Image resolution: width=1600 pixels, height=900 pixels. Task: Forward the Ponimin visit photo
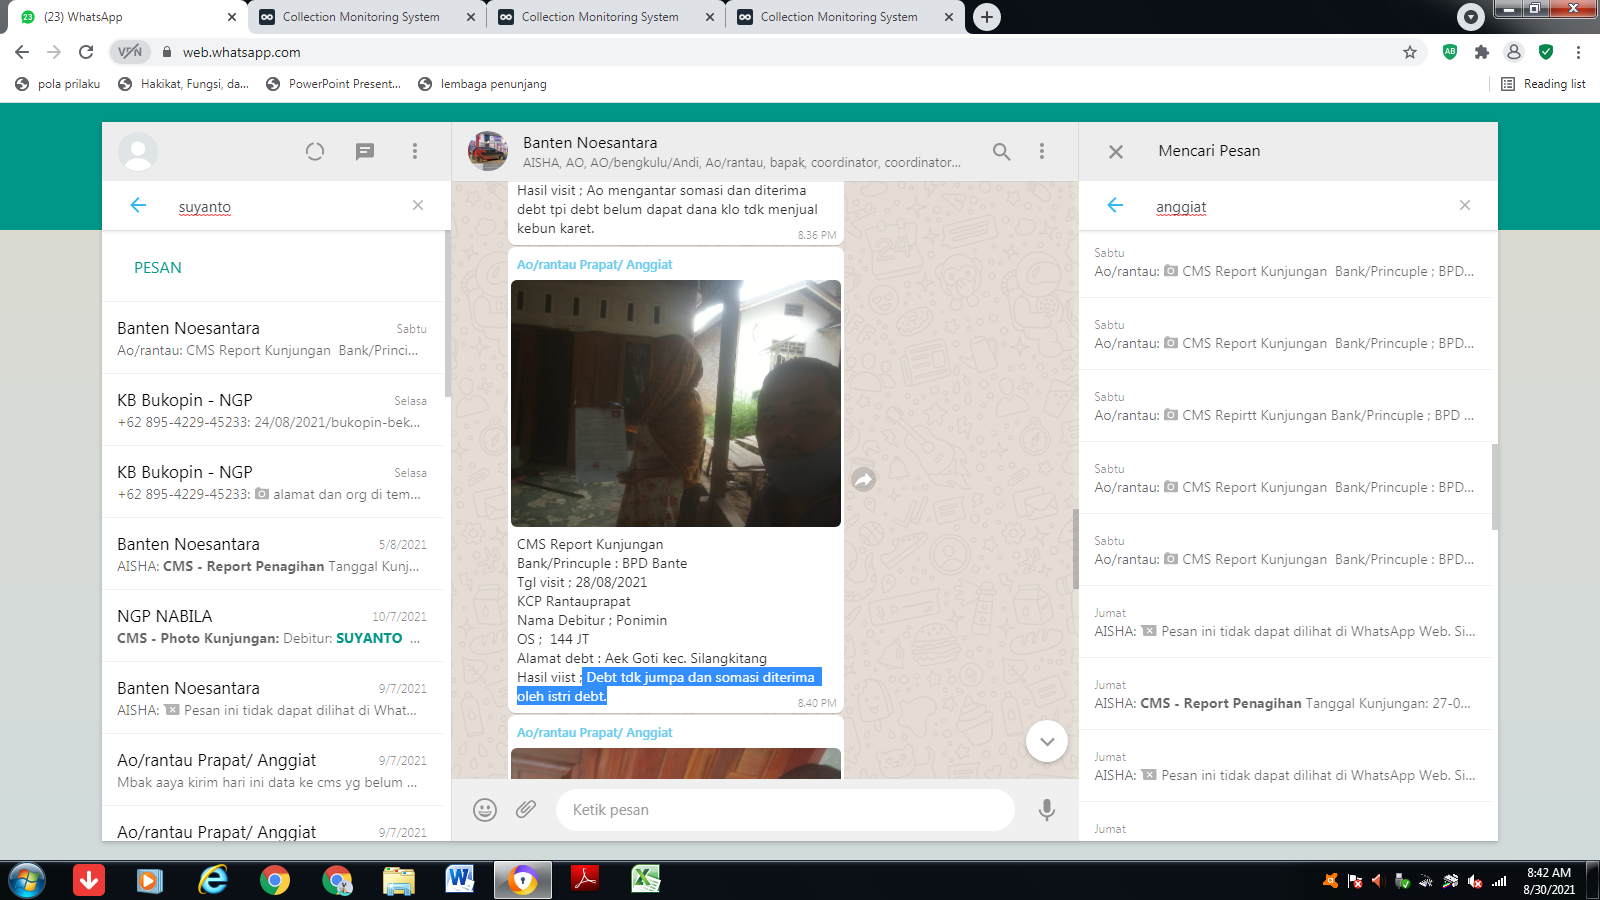(x=864, y=480)
